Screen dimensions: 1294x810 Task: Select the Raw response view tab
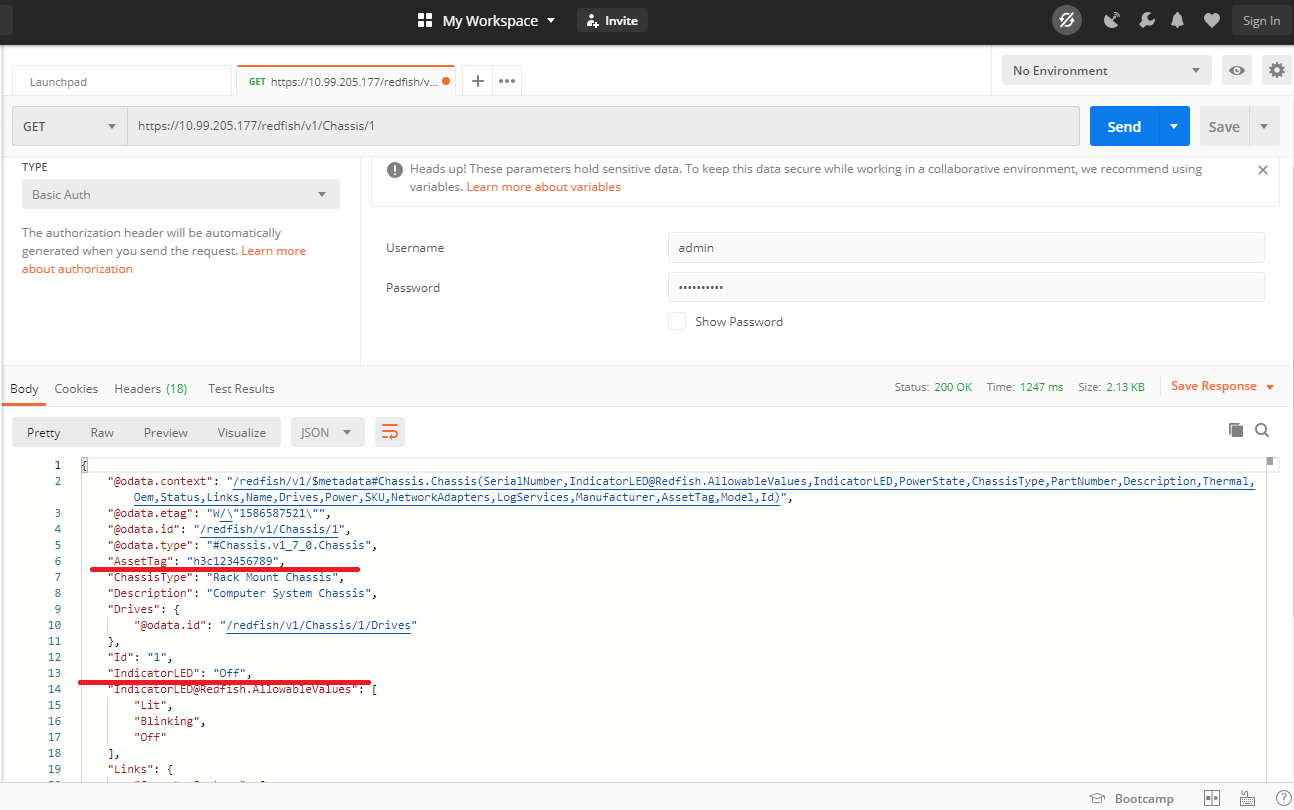102,432
